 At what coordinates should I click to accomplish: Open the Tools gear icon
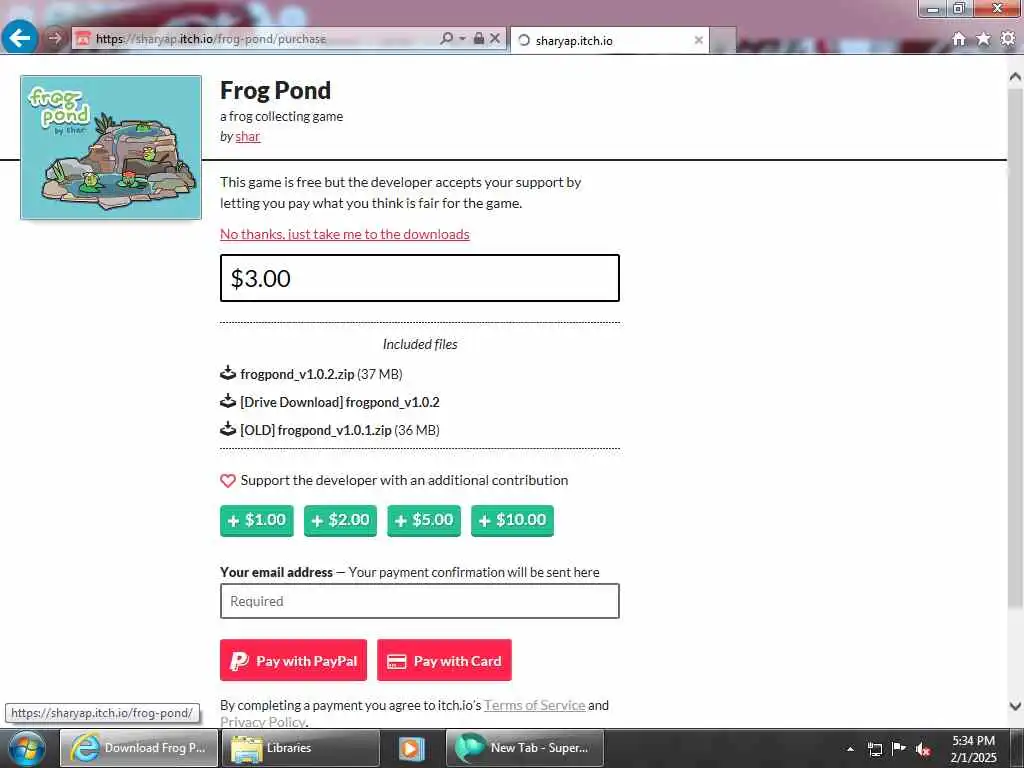[1008, 39]
